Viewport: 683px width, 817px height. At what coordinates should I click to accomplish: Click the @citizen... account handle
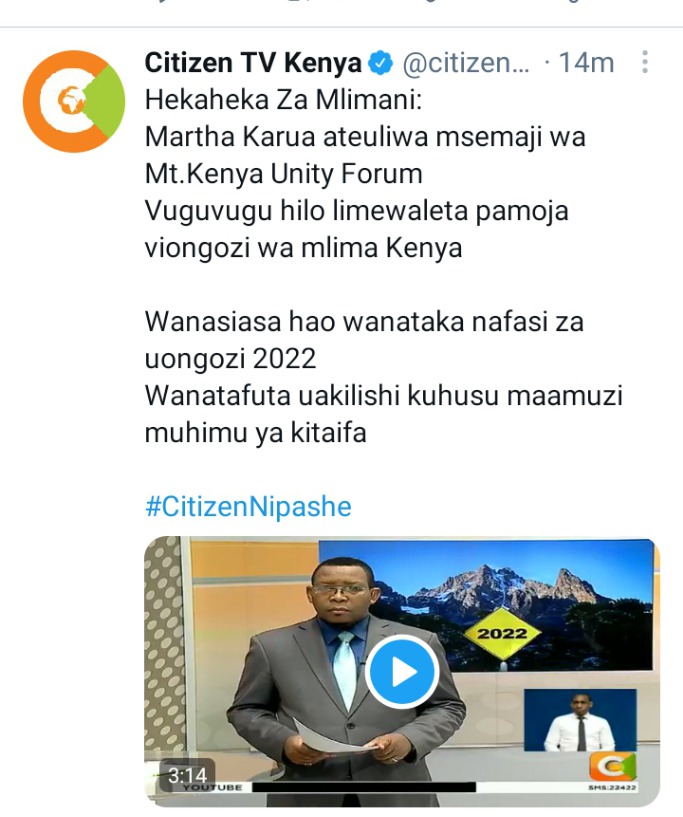466,63
